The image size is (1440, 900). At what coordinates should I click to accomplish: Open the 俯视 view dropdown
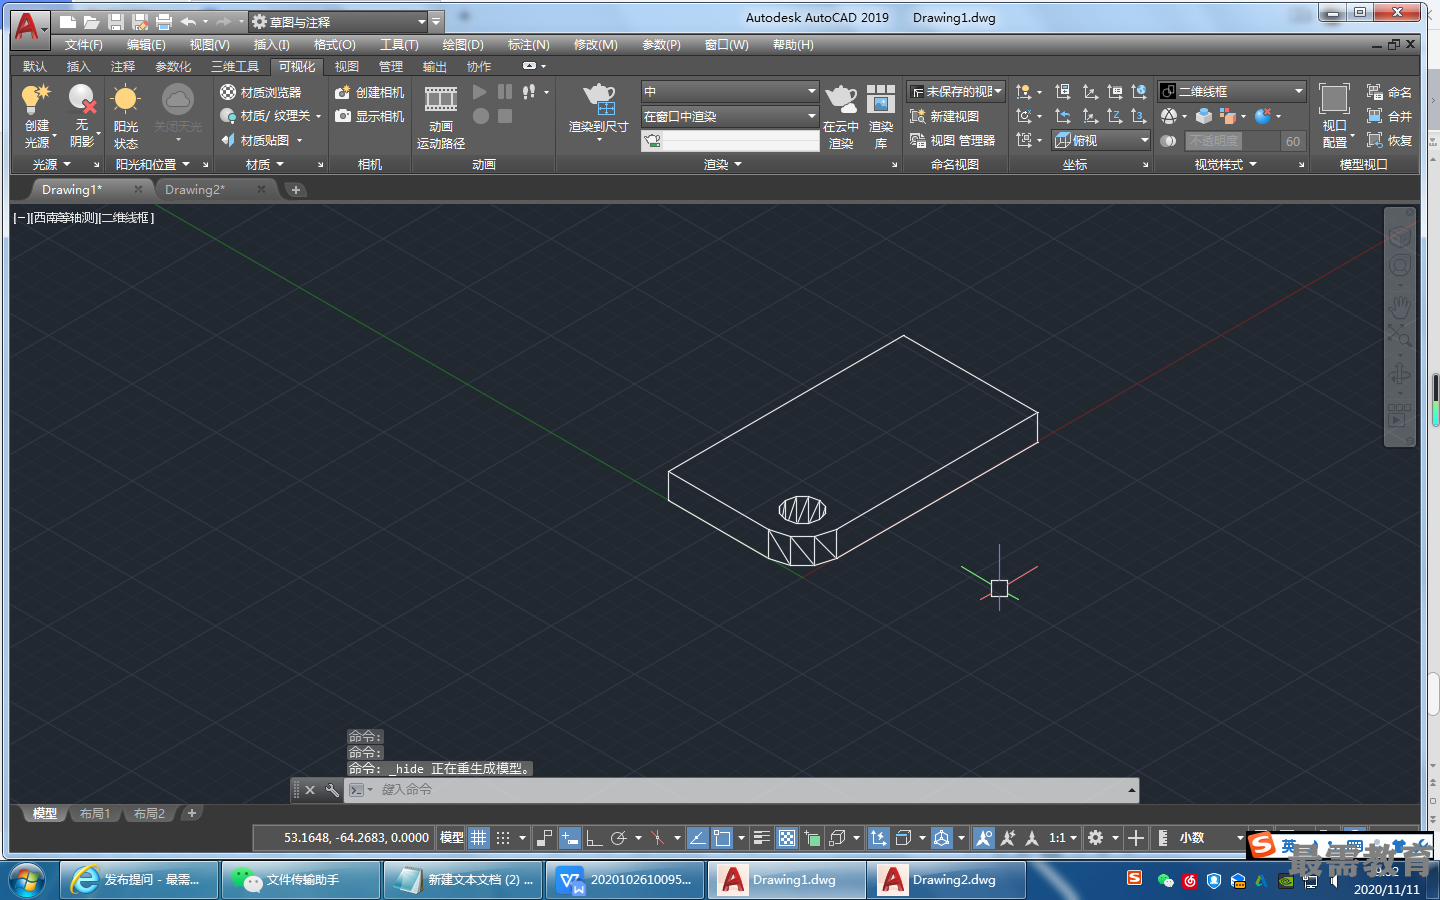[1101, 140]
